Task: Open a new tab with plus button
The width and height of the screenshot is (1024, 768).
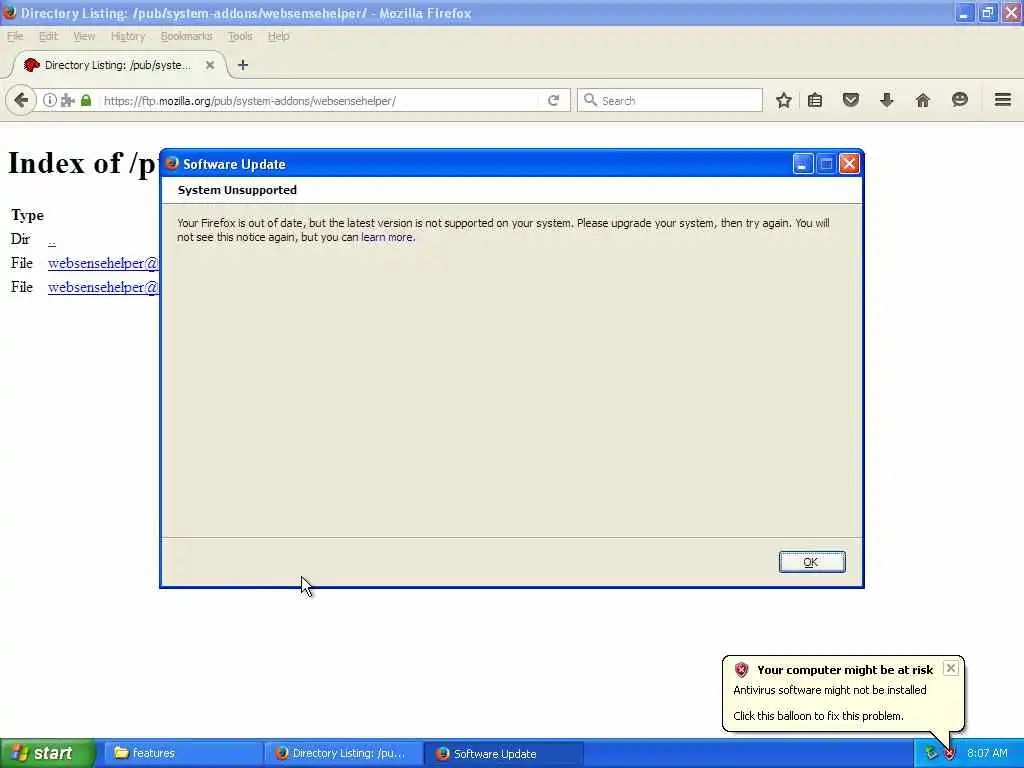Action: click(x=243, y=65)
